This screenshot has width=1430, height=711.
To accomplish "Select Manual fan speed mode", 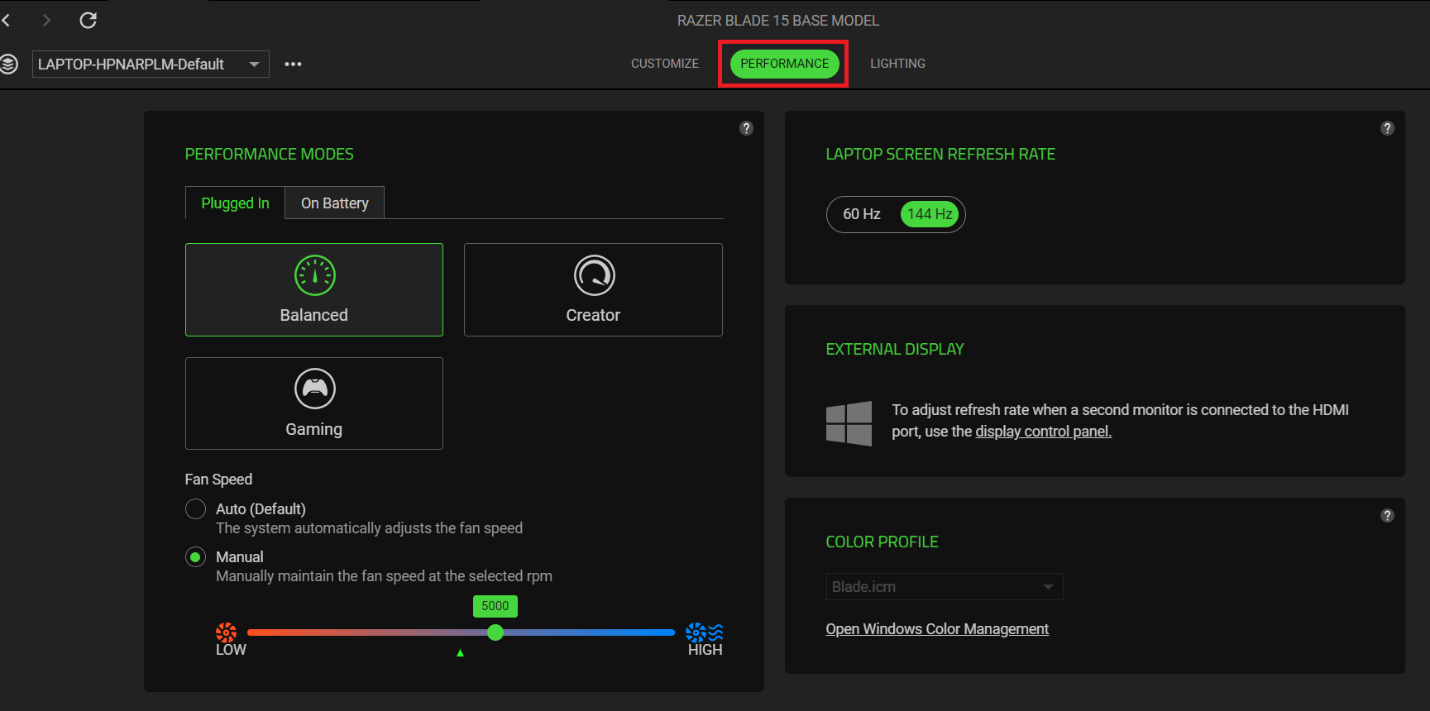I will [195, 556].
